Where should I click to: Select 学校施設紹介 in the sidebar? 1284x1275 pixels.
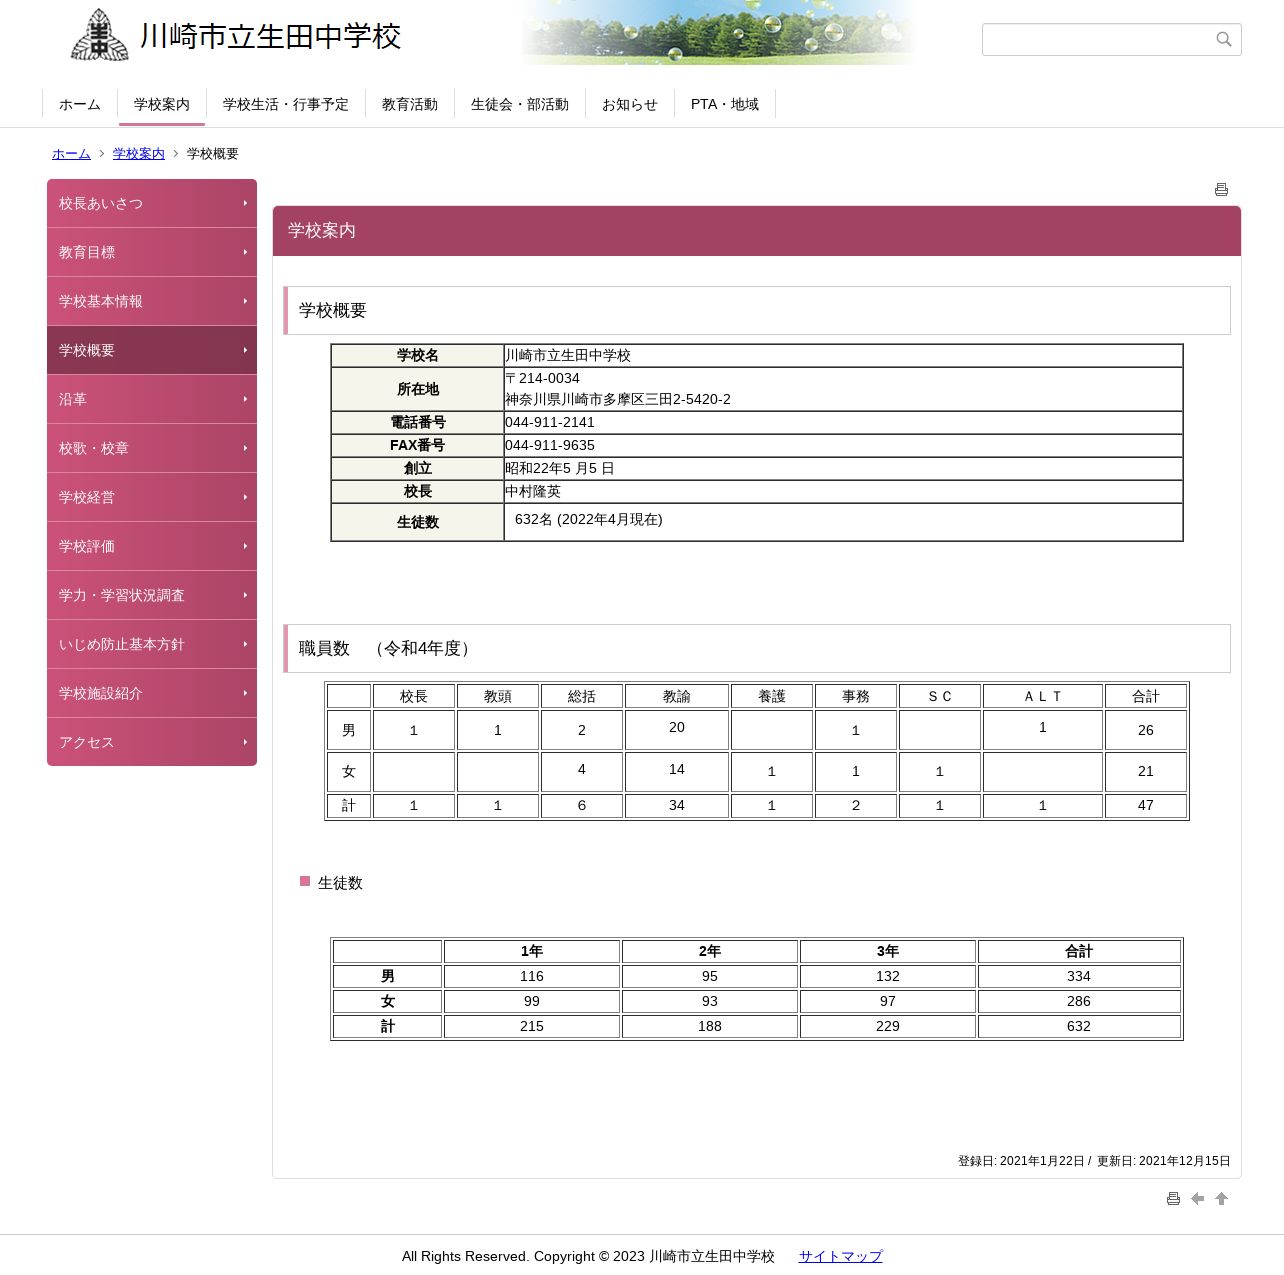tap(152, 693)
